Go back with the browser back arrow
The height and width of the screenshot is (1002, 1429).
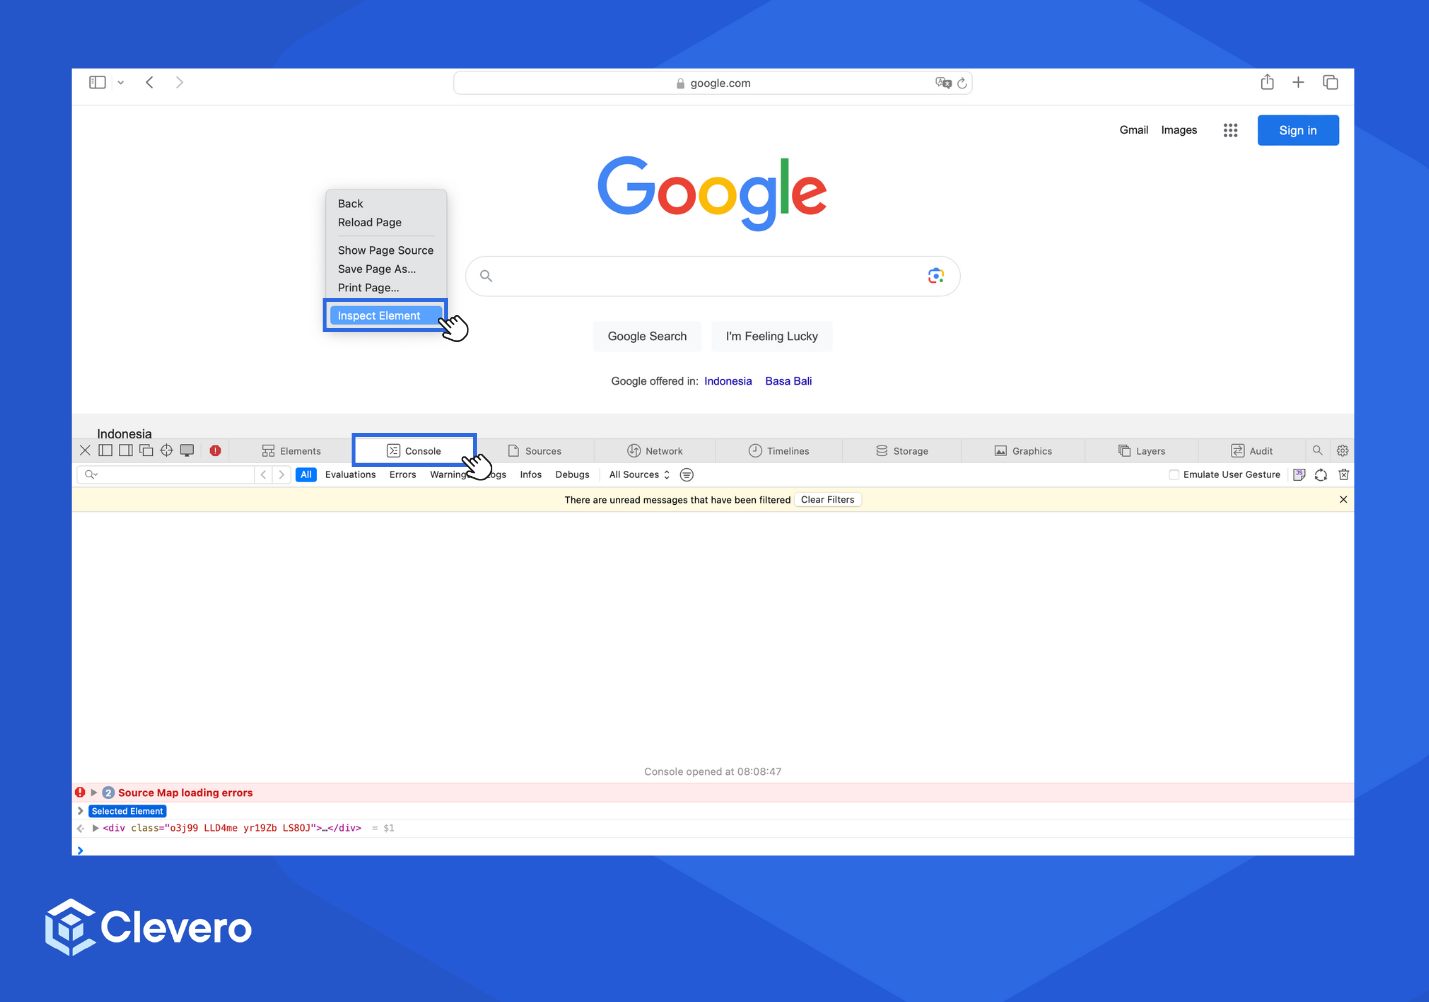[x=150, y=82]
